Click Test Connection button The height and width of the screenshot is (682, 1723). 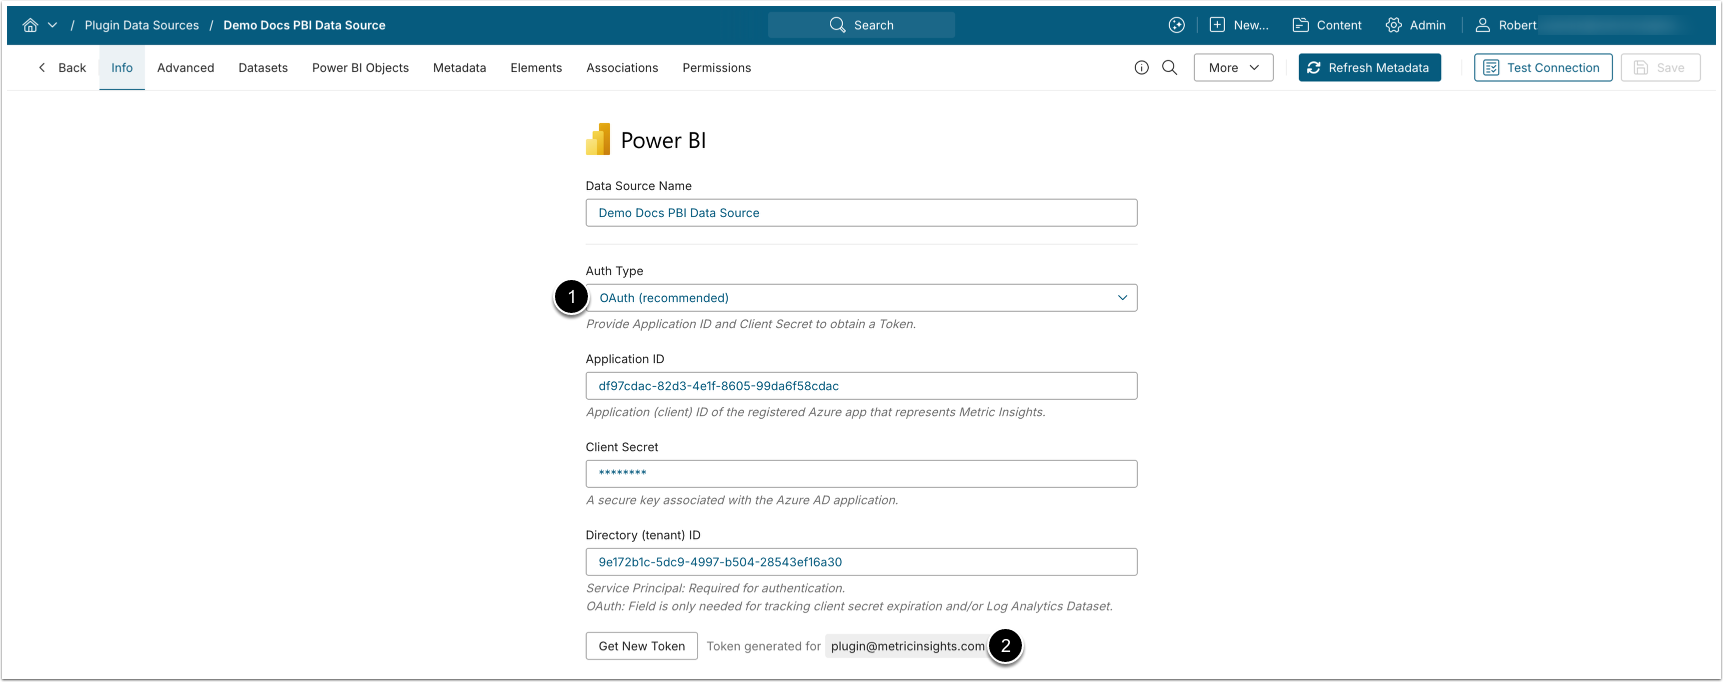(x=1542, y=68)
